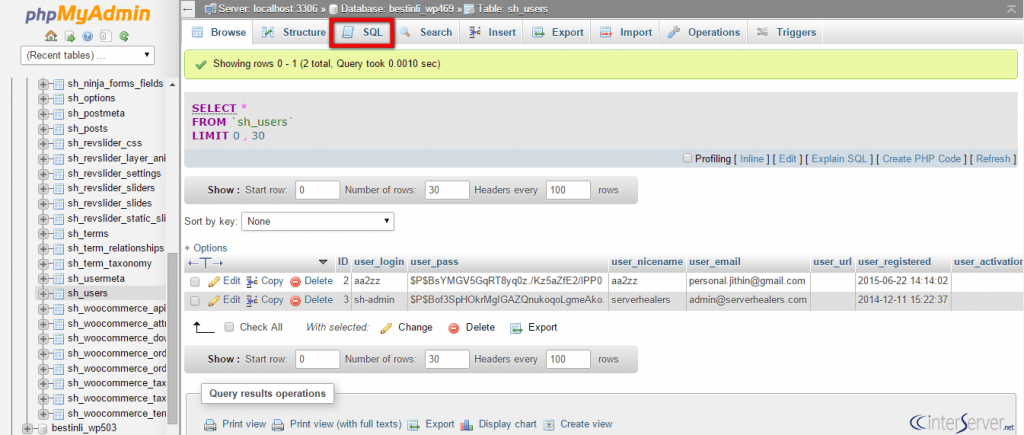
Task: Click the Headers every field below the results table
Action: (x=568, y=359)
